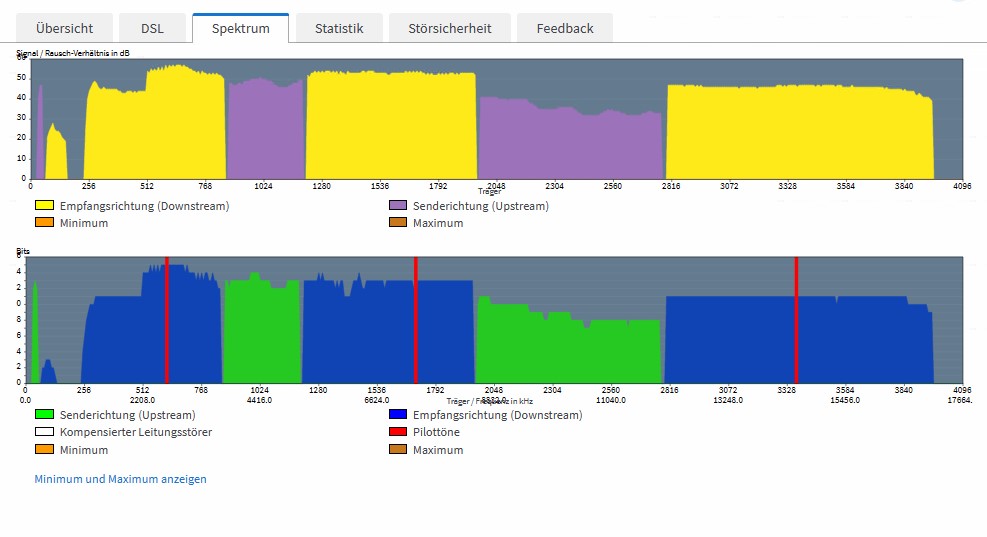This screenshot has height=537, width=987.
Task: Click blue Empfangsrichtung swatch in bits legend
Action: [398, 414]
